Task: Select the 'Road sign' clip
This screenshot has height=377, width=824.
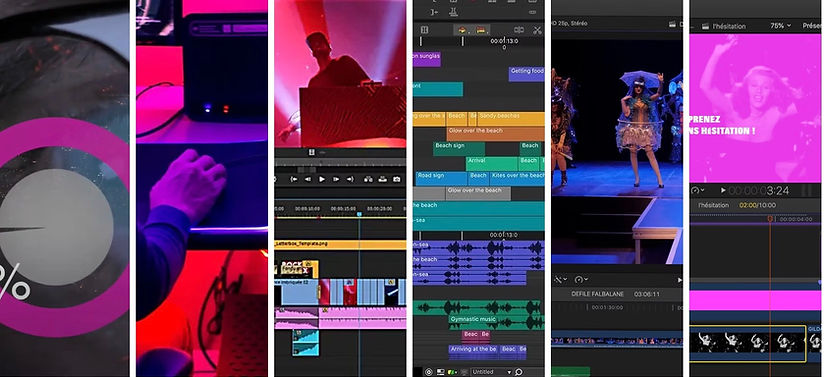Action: point(441,179)
